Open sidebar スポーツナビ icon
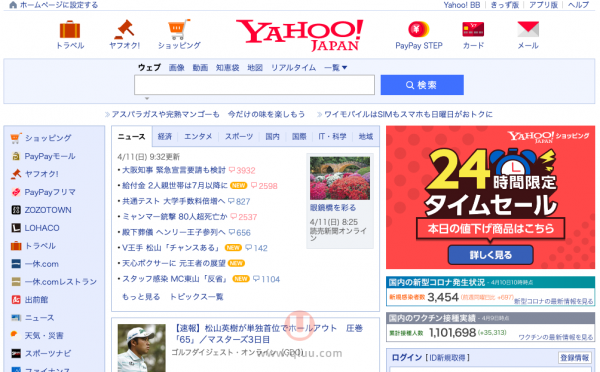The height and width of the screenshot is (372, 600). point(16,353)
